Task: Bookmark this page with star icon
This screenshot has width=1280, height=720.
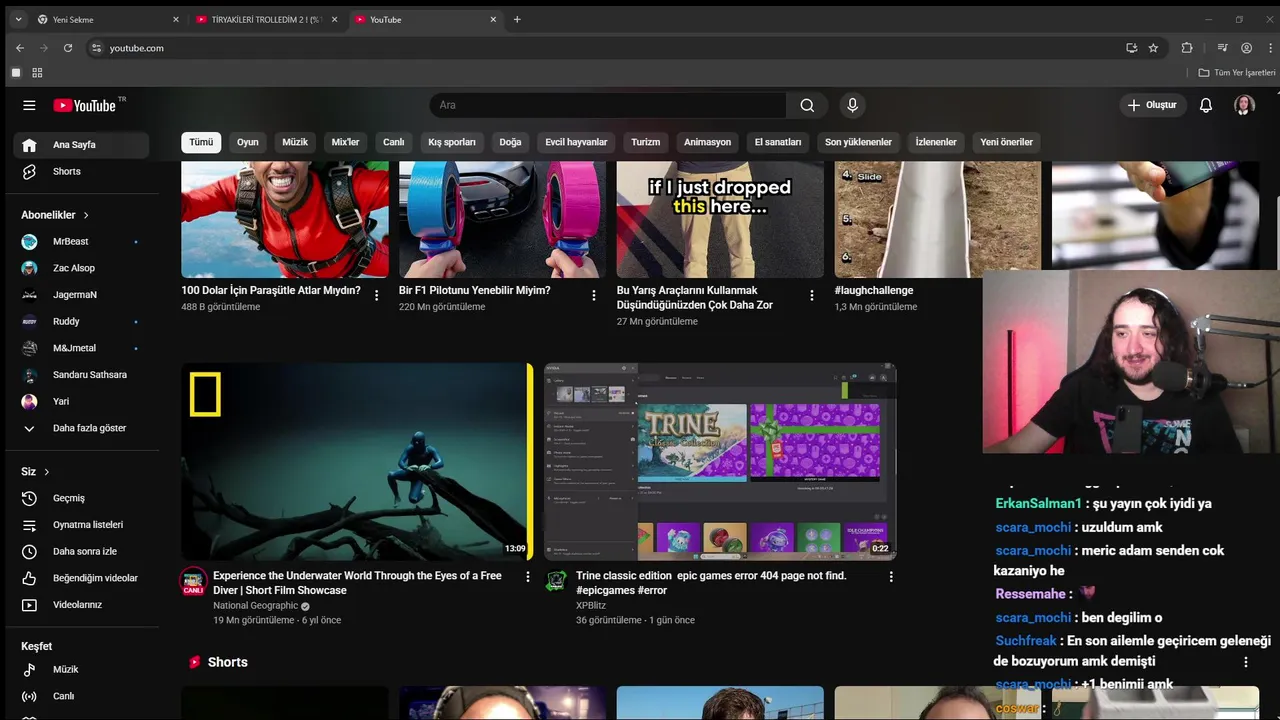Action: pyautogui.click(x=1153, y=48)
